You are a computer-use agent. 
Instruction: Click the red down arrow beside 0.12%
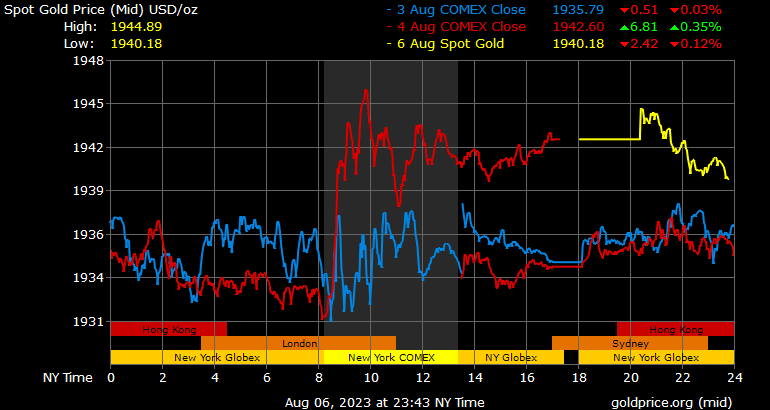coord(674,45)
